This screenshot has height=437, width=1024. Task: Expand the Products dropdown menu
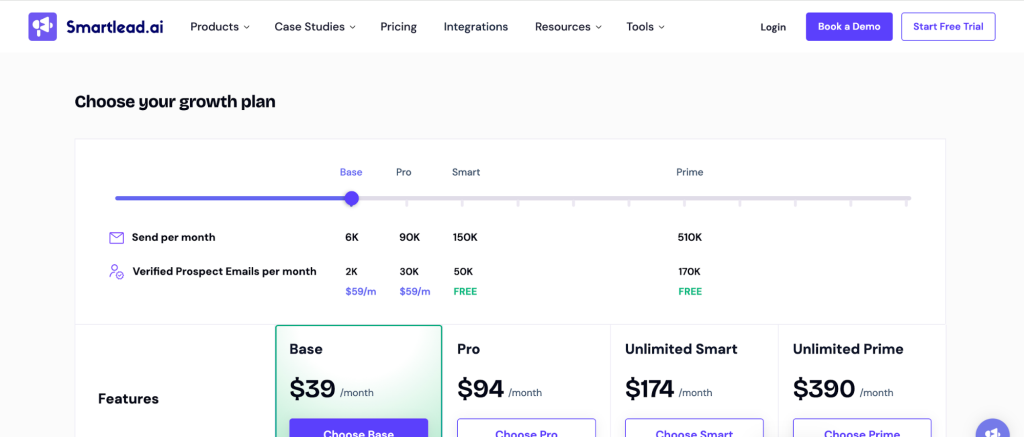point(220,27)
